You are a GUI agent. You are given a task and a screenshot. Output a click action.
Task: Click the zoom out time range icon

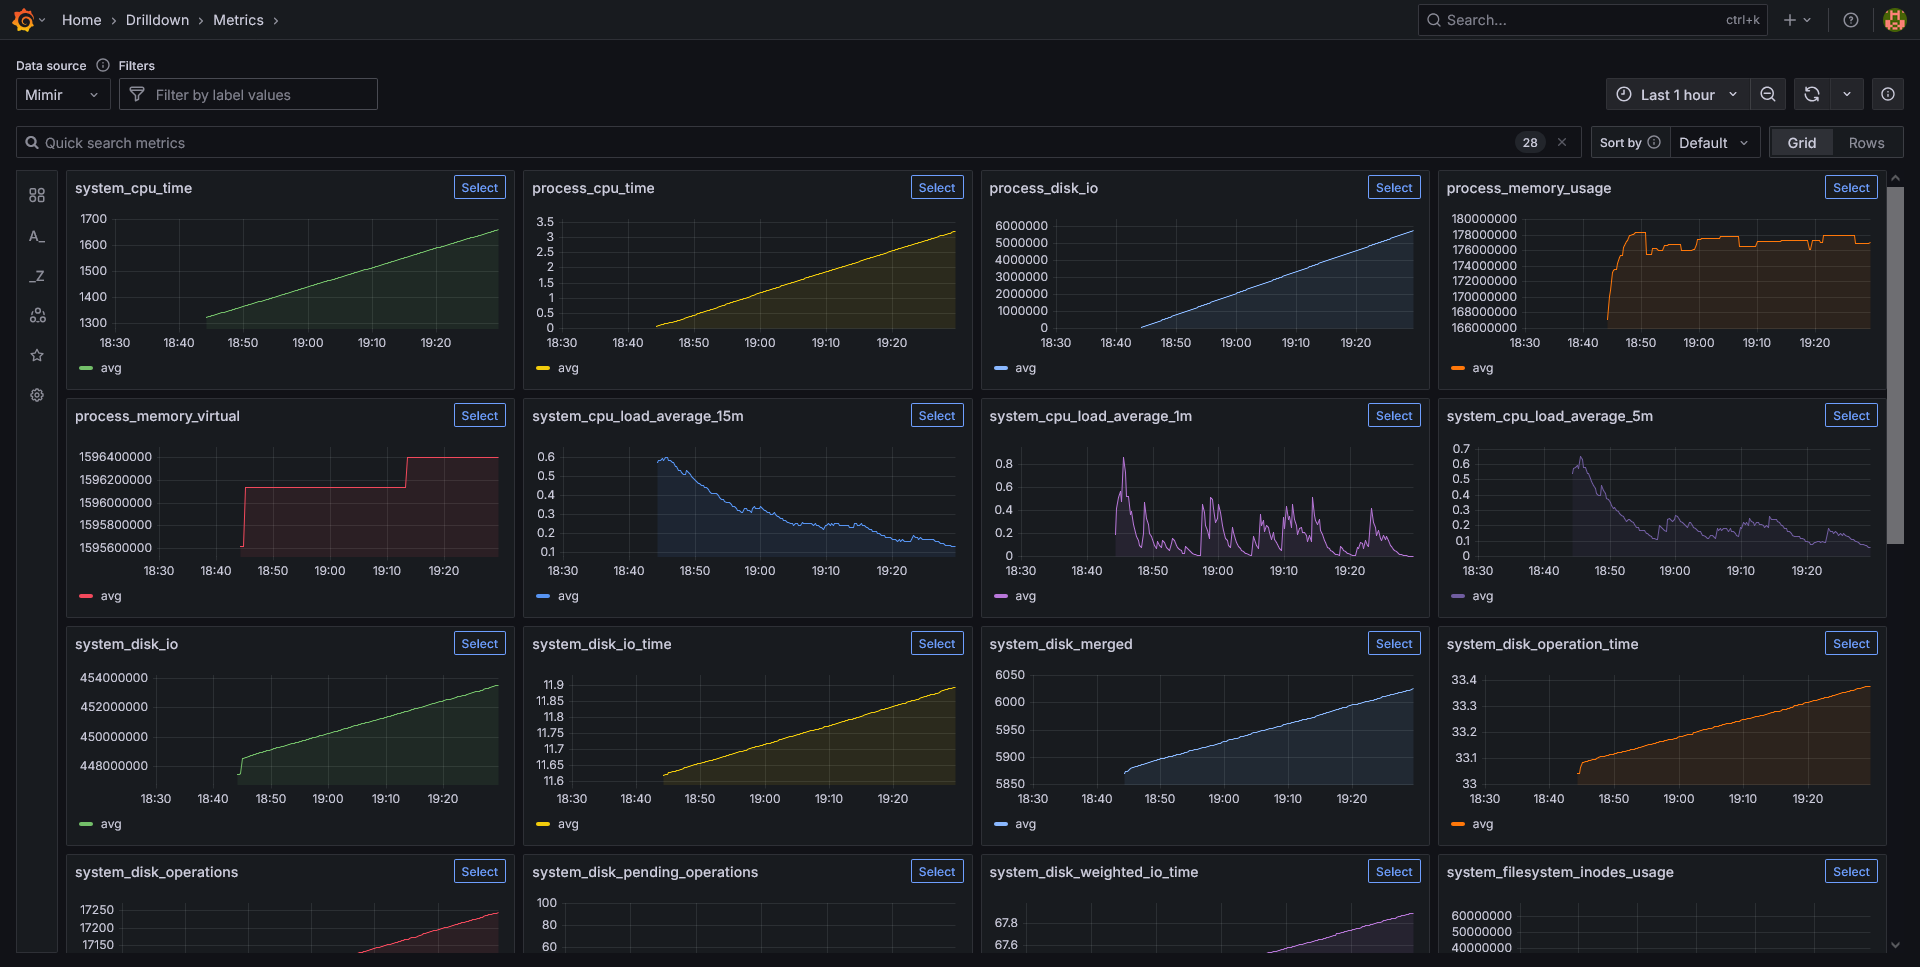coord(1768,94)
